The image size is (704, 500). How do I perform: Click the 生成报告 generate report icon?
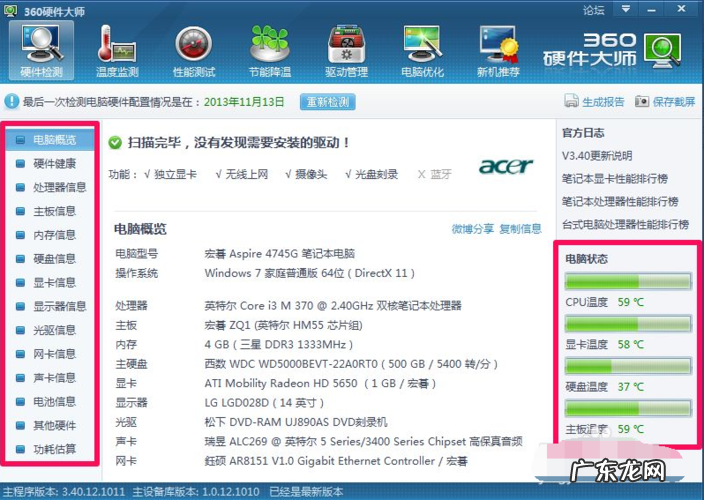click(x=571, y=101)
